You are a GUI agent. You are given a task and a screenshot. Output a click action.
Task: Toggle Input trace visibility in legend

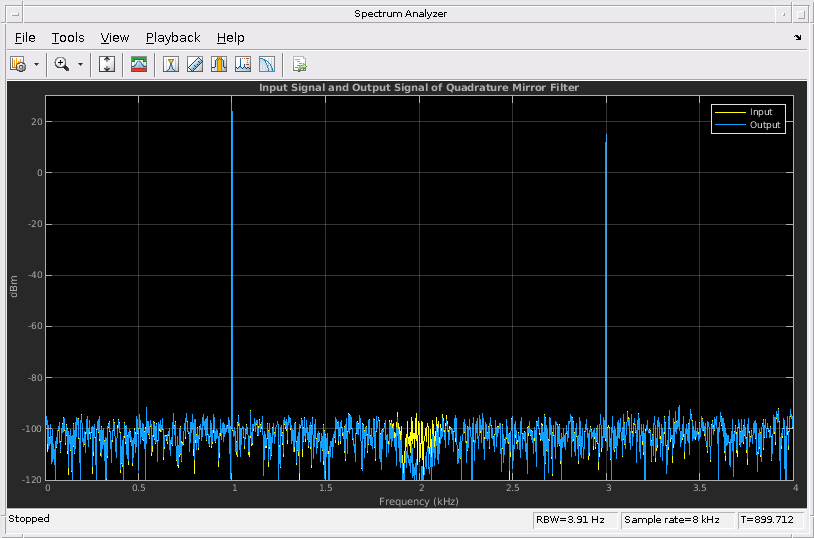[760, 112]
